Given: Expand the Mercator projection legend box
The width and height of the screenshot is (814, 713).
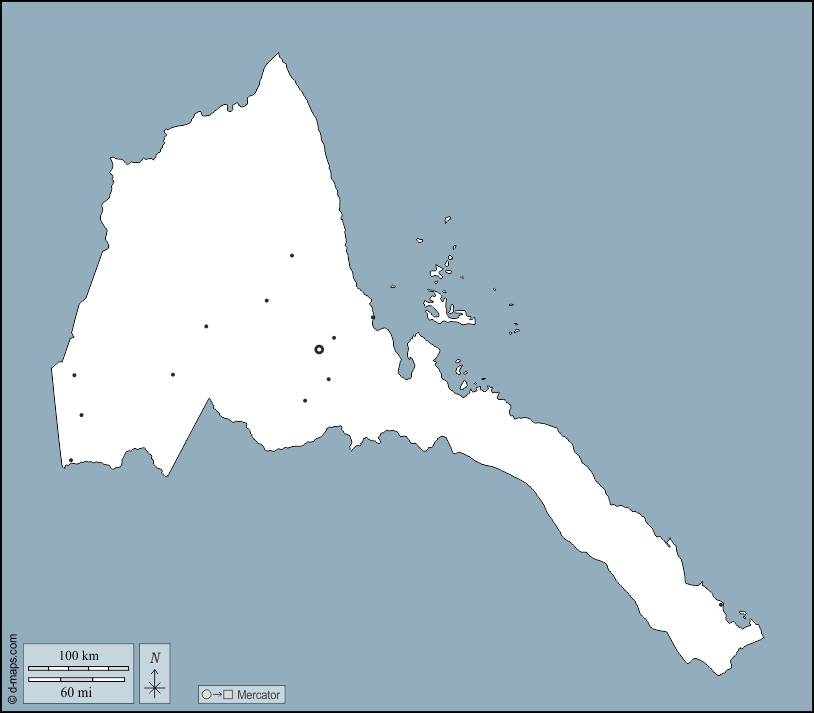Looking at the screenshot, I should click(240, 694).
